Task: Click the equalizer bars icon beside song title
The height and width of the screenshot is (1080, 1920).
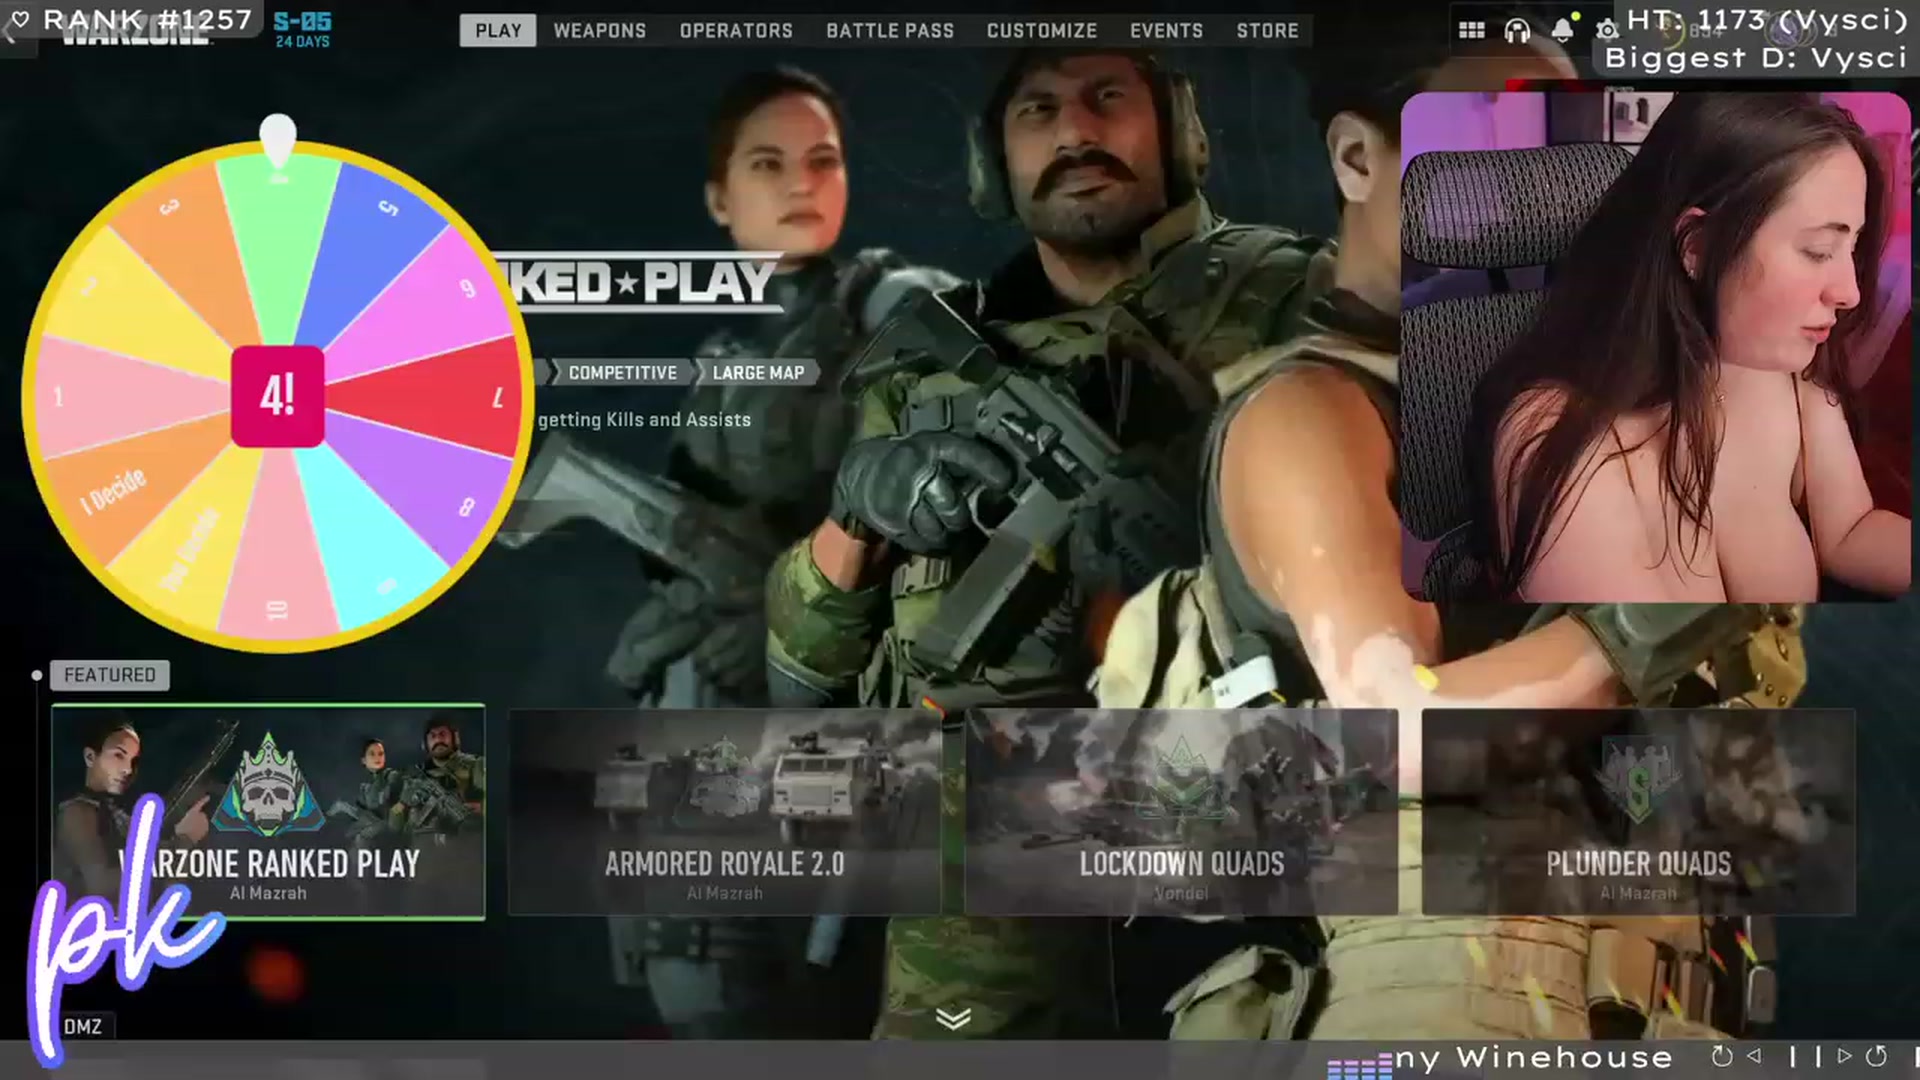Action: [1359, 1064]
